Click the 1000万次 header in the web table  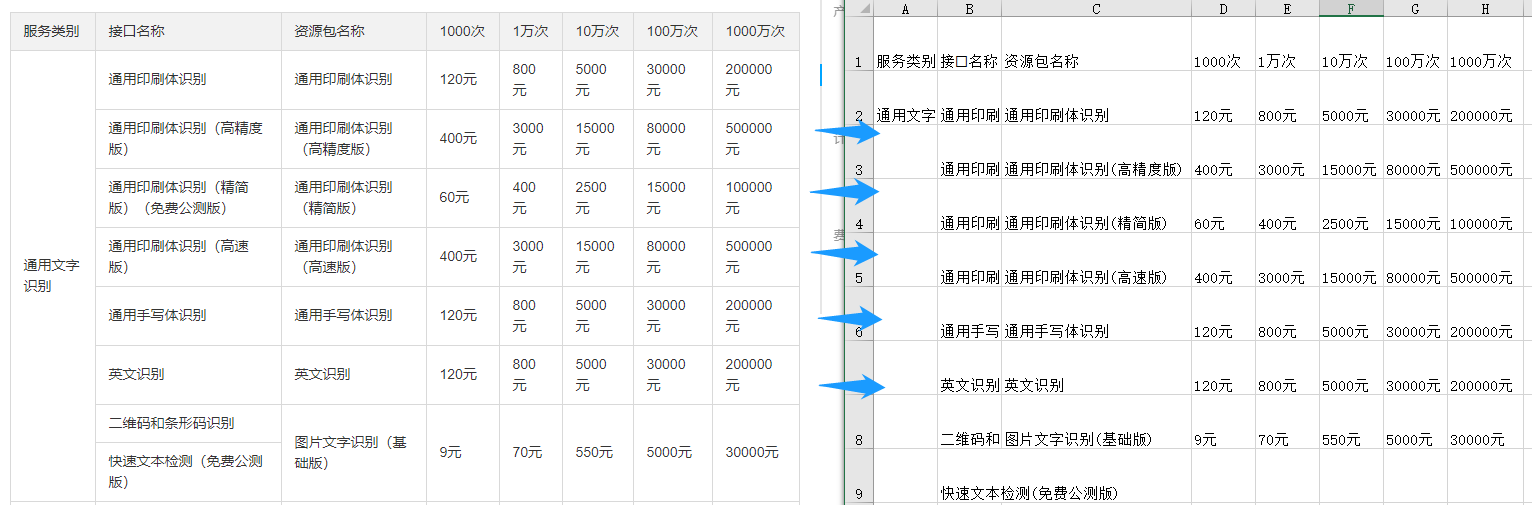(x=755, y=31)
